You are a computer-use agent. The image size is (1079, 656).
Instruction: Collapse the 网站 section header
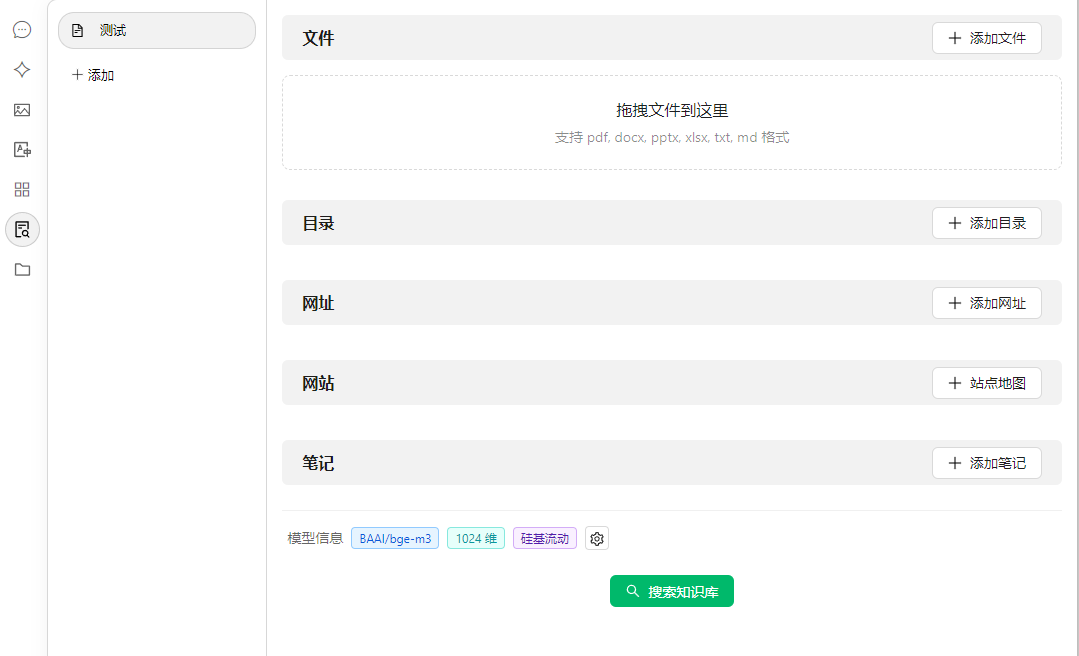tap(316, 382)
